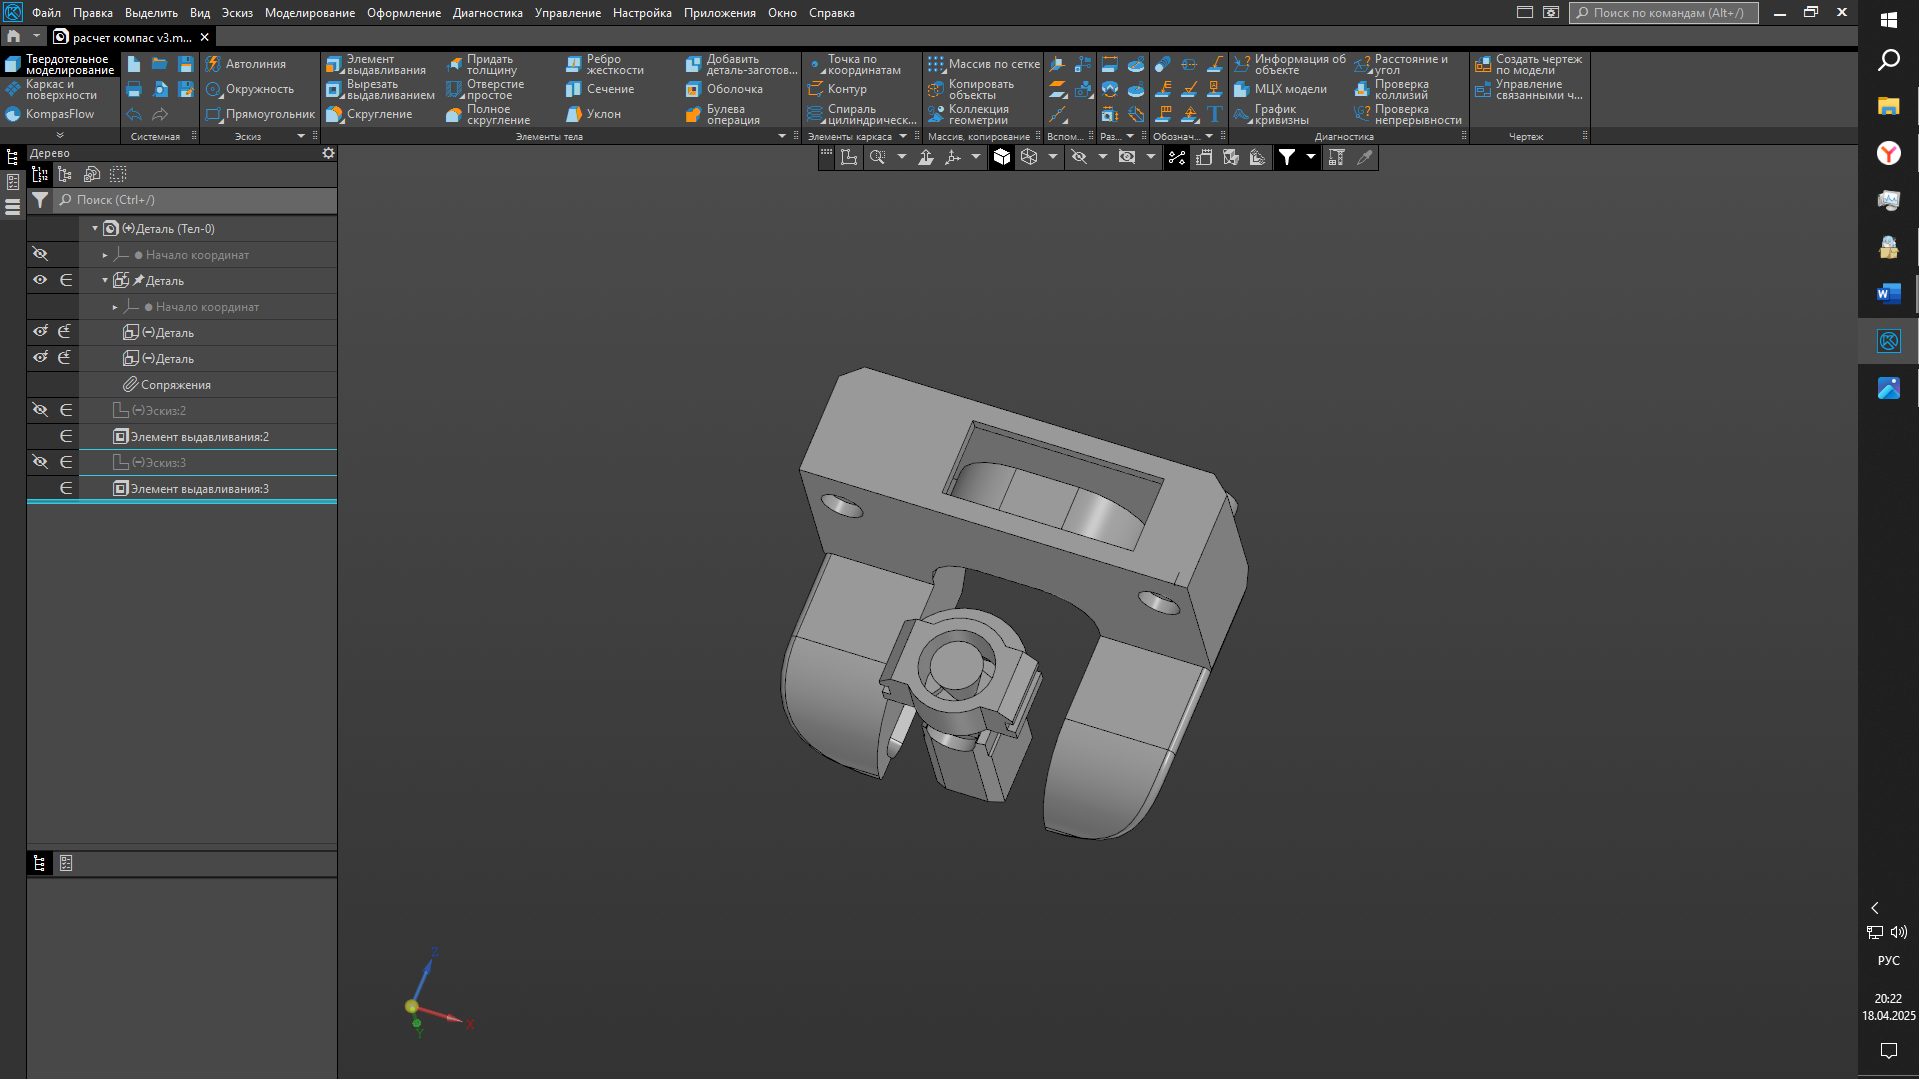This screenshot has height=1079, width=1919.
Task: Open the tree panel settings gear
Action: click(328, 154)
